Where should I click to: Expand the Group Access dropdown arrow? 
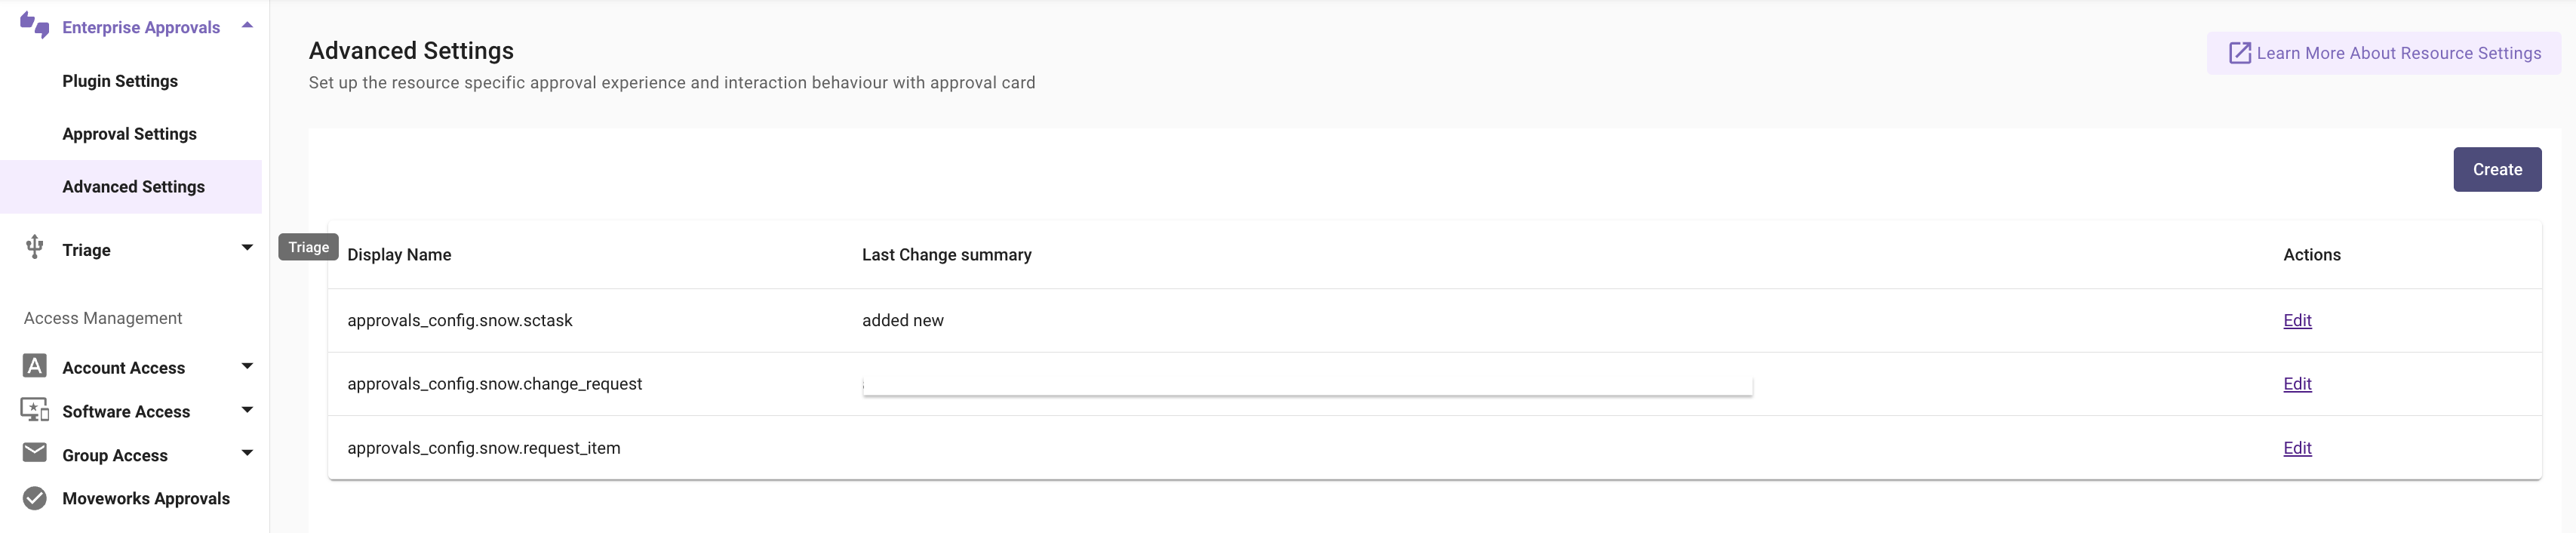(247, 453)
